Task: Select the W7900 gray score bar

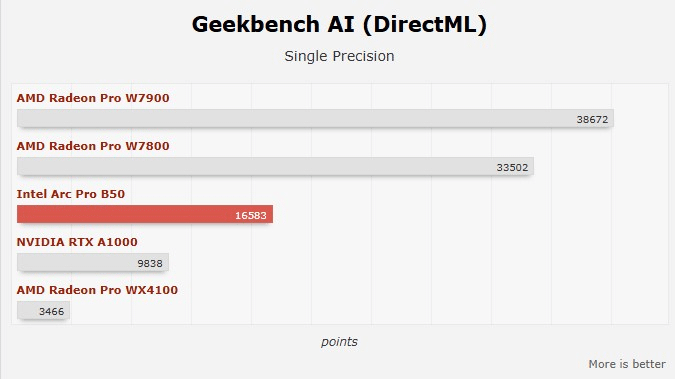Action: click(315, 118)
